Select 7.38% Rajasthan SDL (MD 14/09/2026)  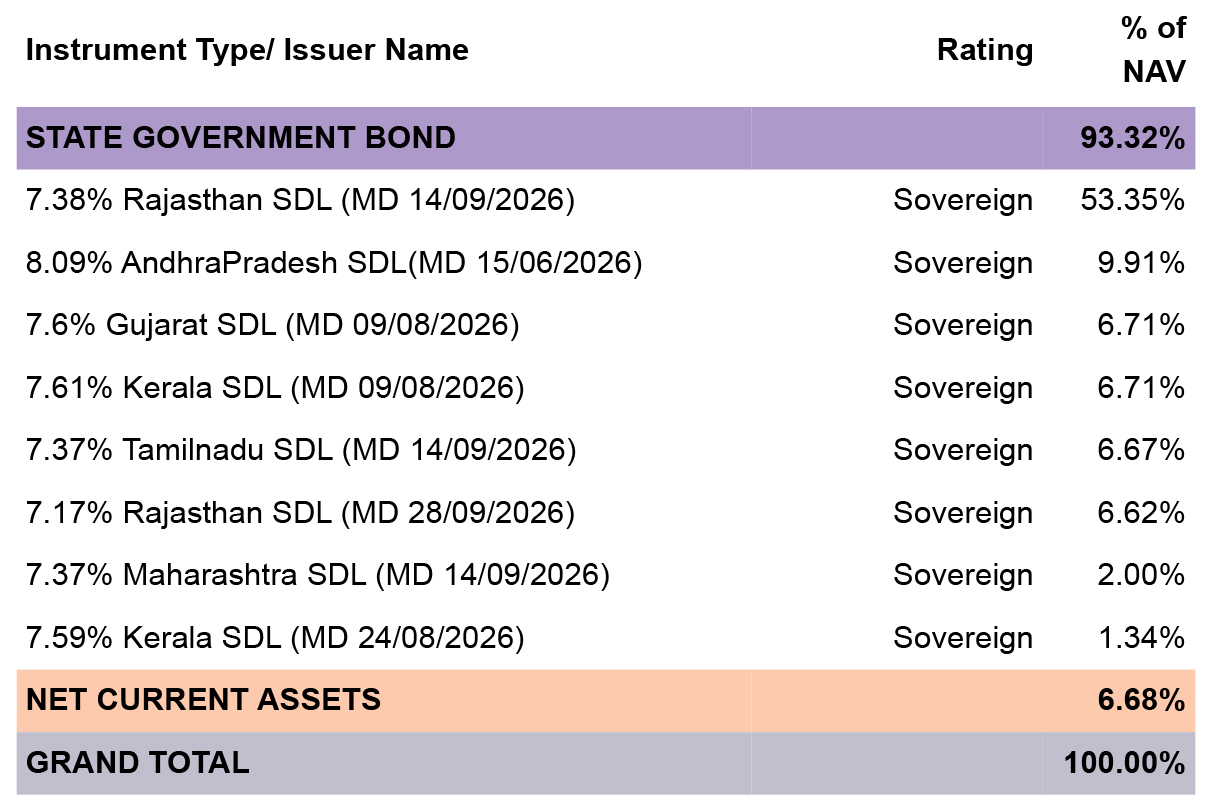coord(300,200)
